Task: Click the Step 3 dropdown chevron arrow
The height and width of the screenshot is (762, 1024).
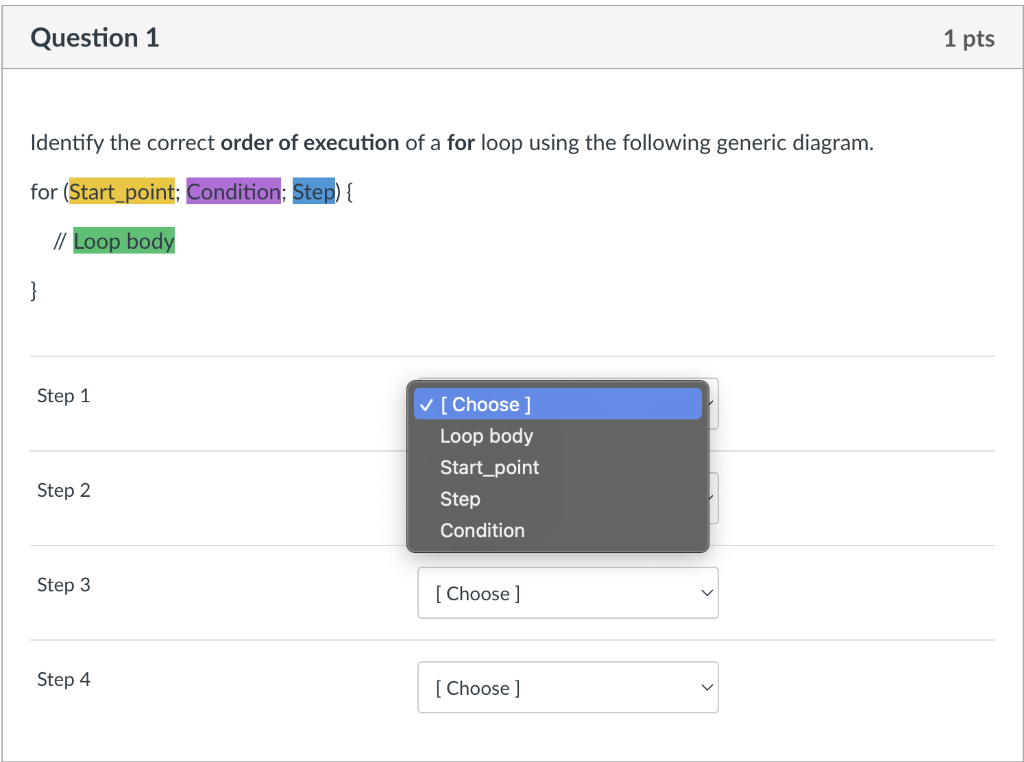Action: click(x=707, y=593)
